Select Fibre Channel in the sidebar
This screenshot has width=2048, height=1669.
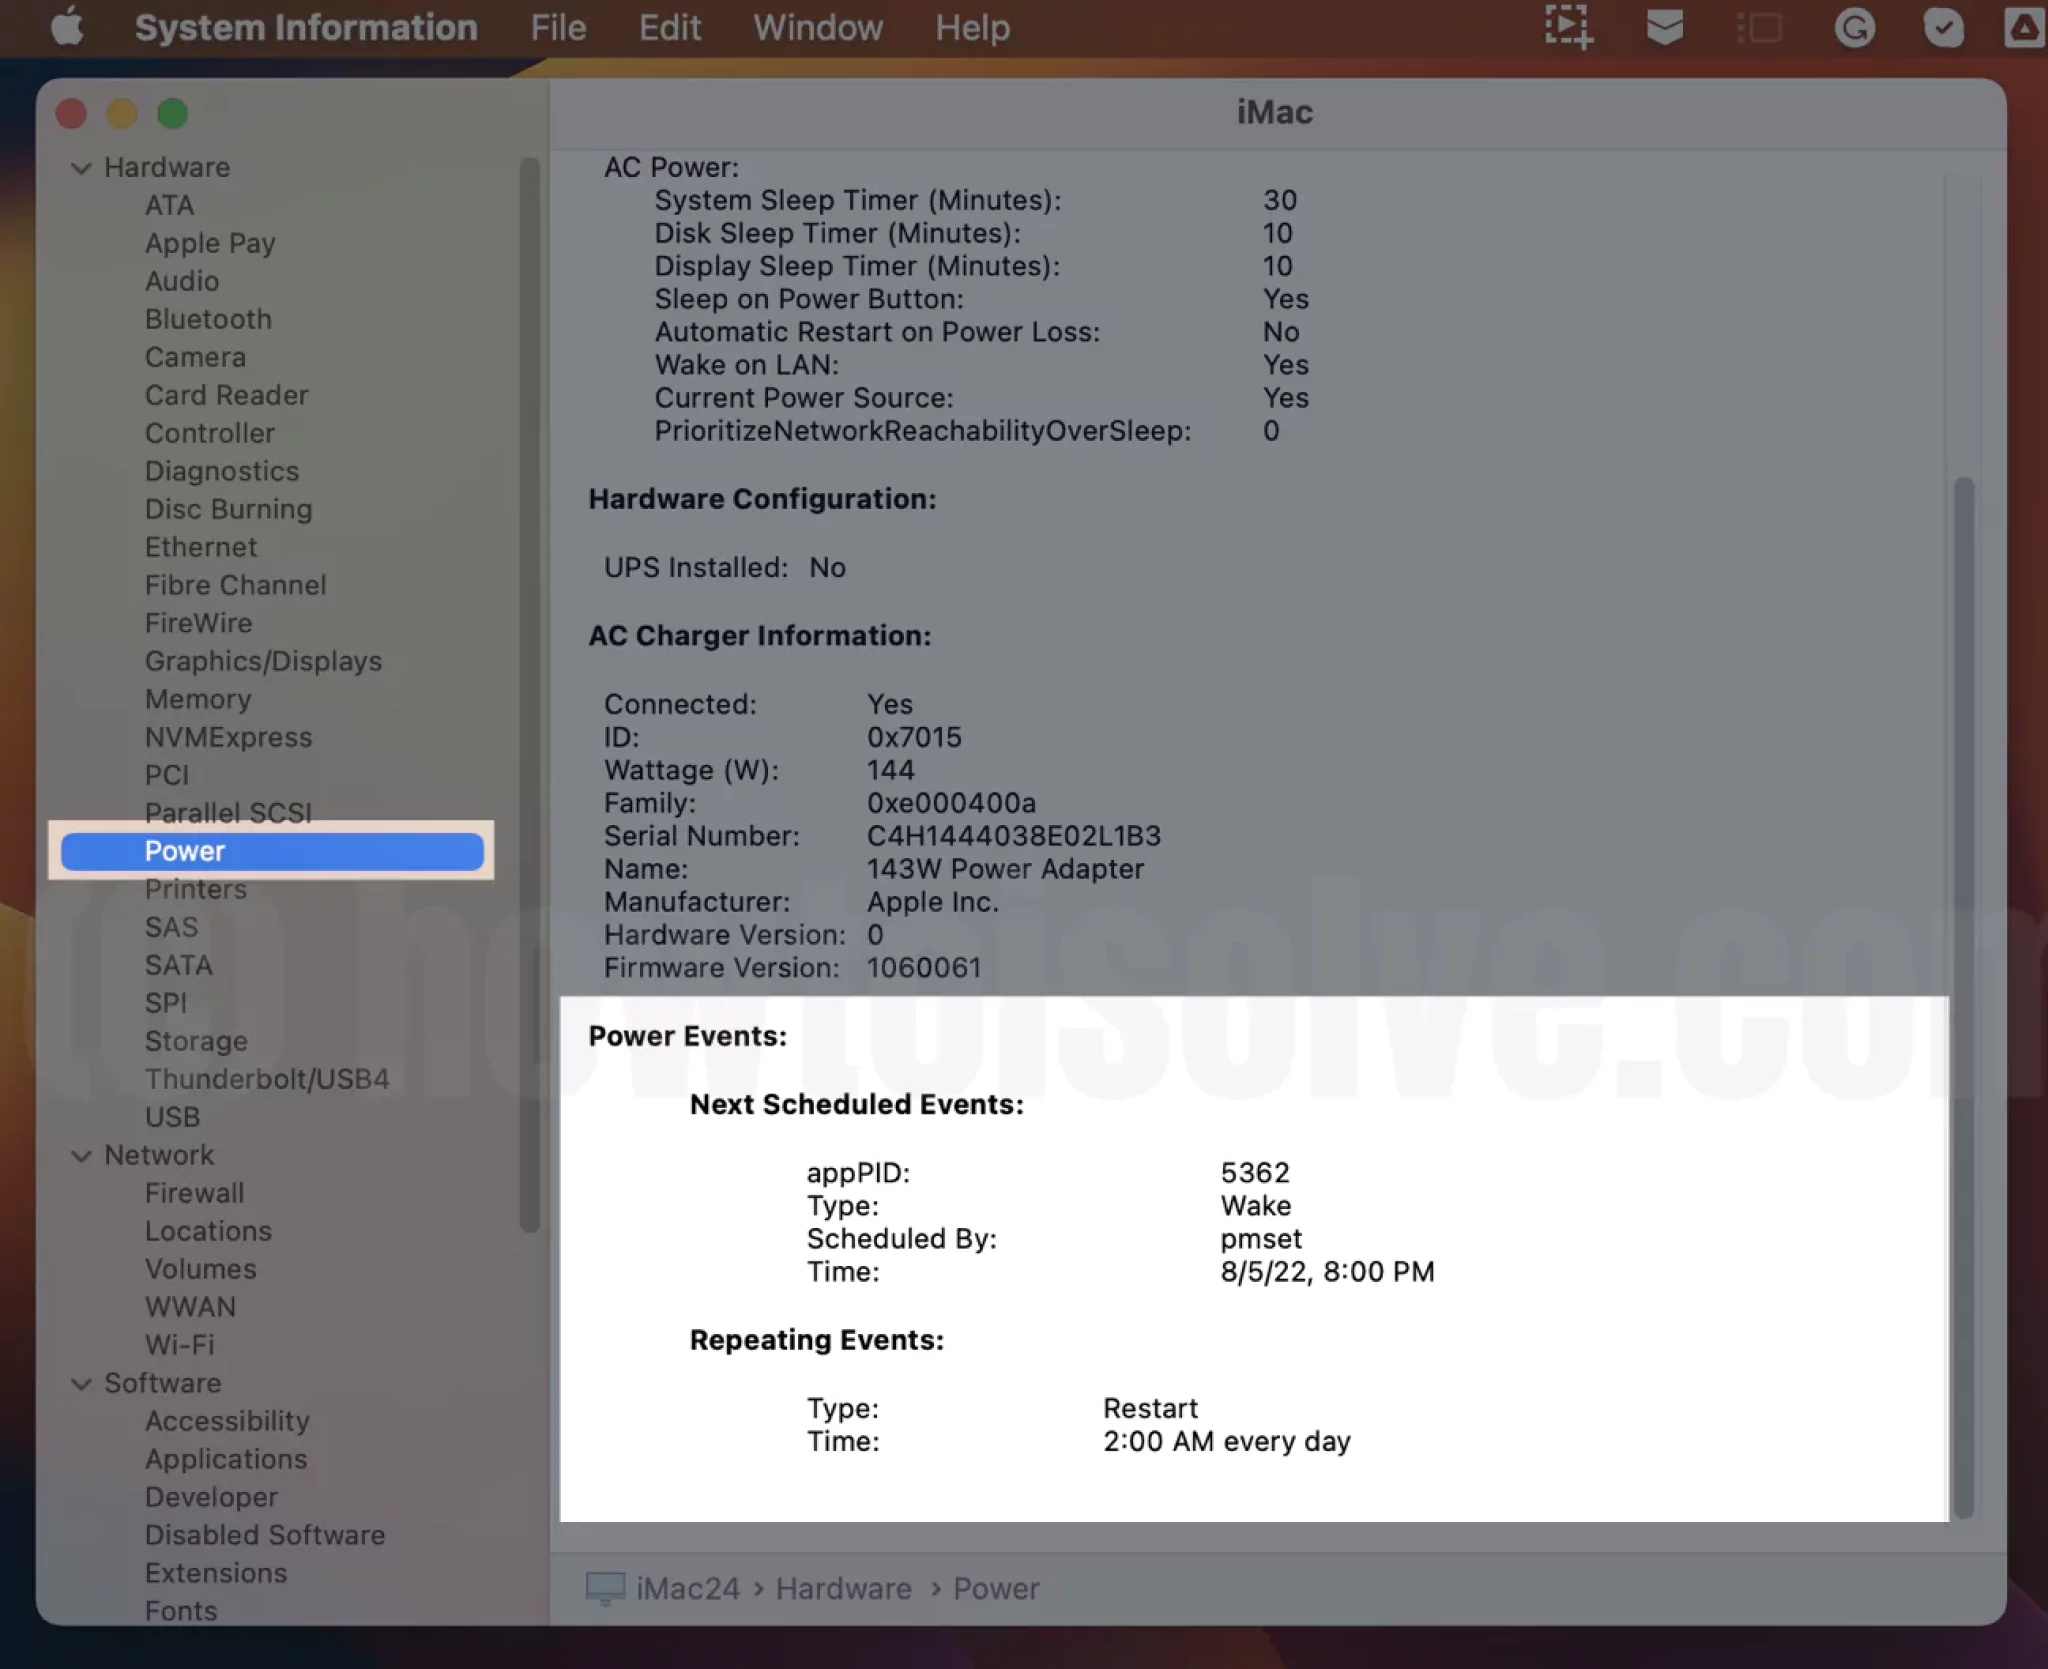[x=235, y=585]
